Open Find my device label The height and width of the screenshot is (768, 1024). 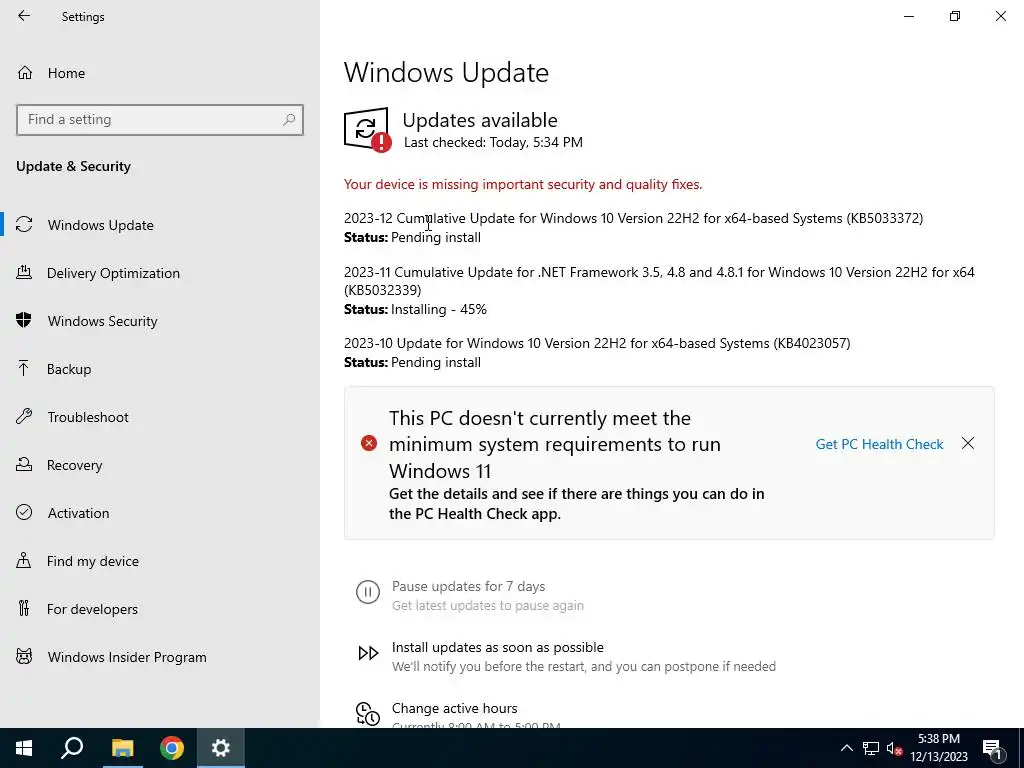(x=93, y=561)
